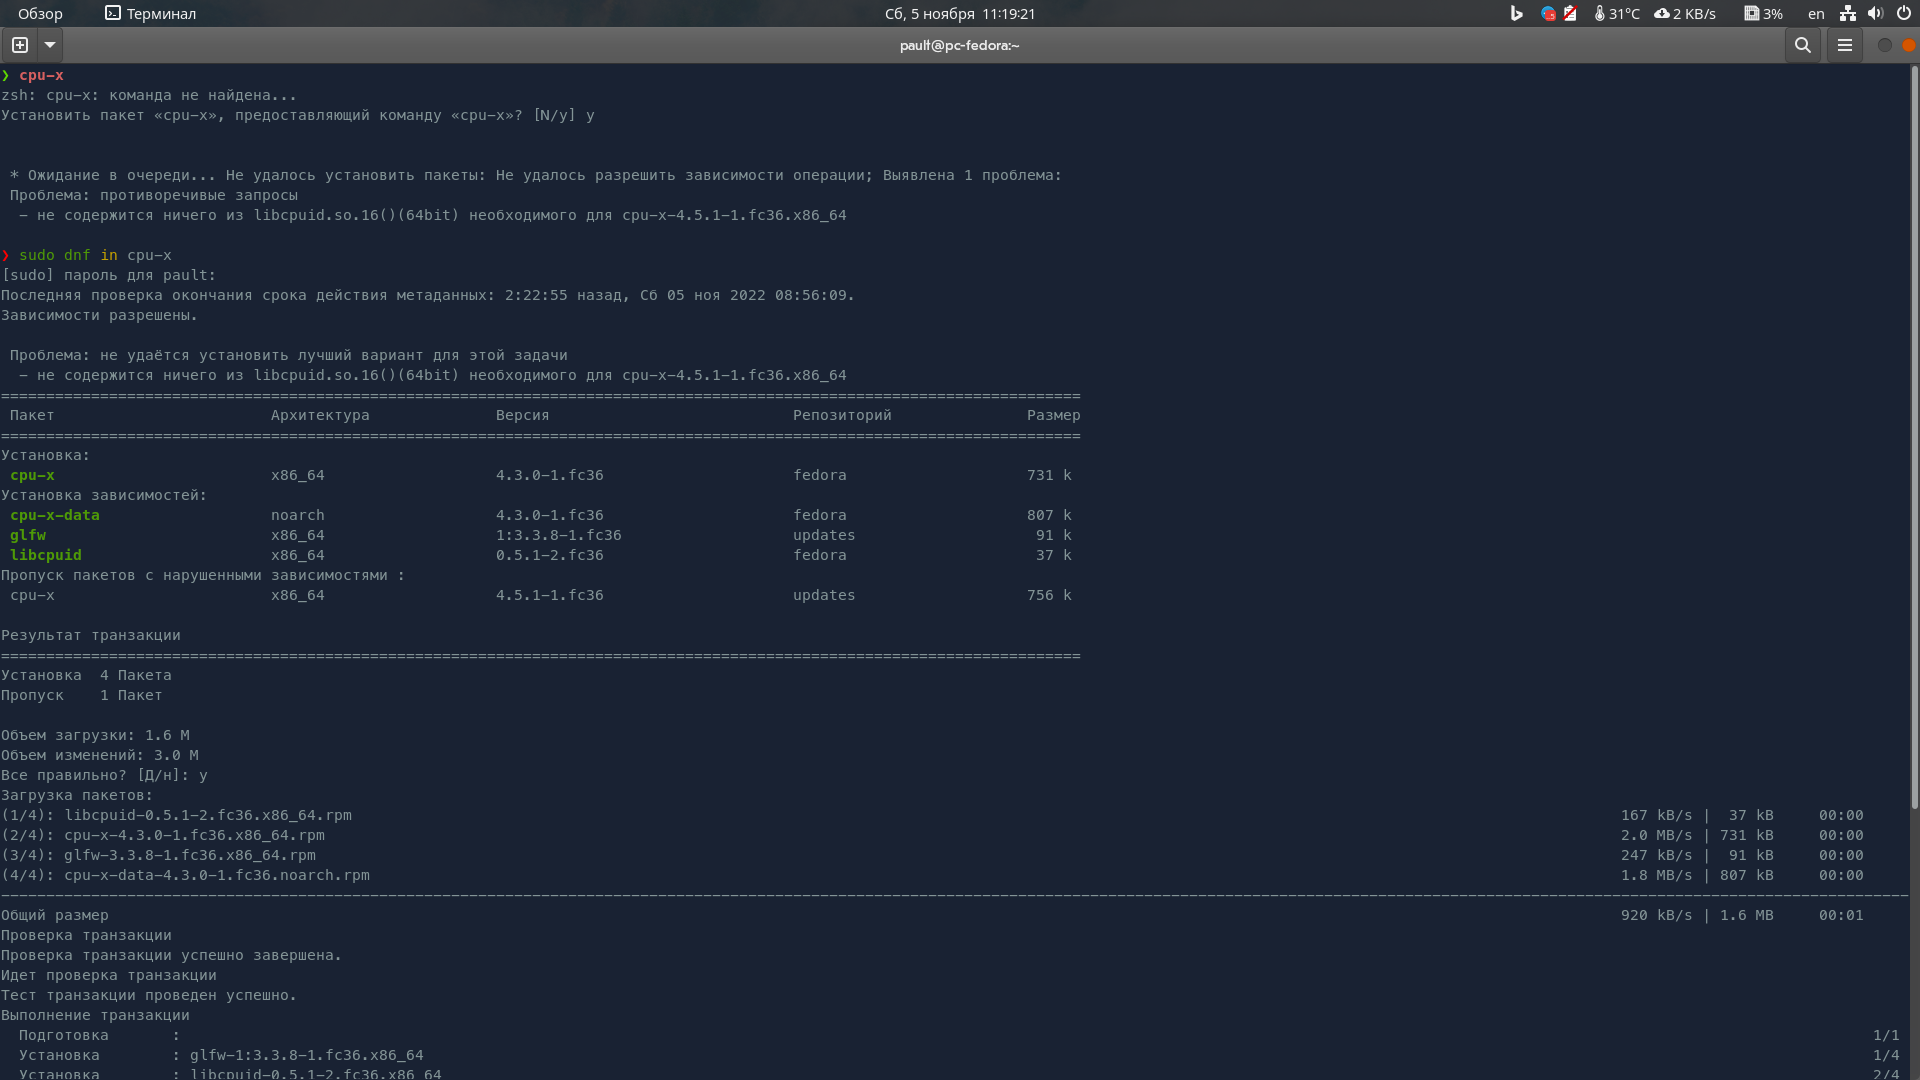
Task: Click the CPU usage 3% indicator
Action: [x=1763, y=14]
